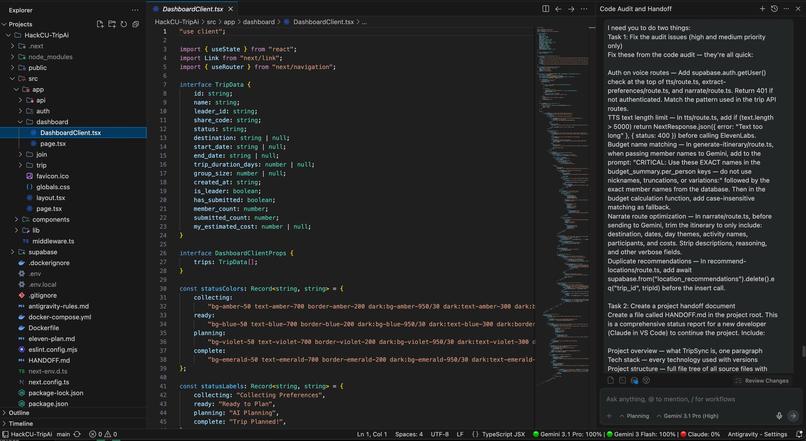The height and width of the screenshot is (441, 806).
Task: Click the Ask anything chat input field
Action: click(699, 399)
